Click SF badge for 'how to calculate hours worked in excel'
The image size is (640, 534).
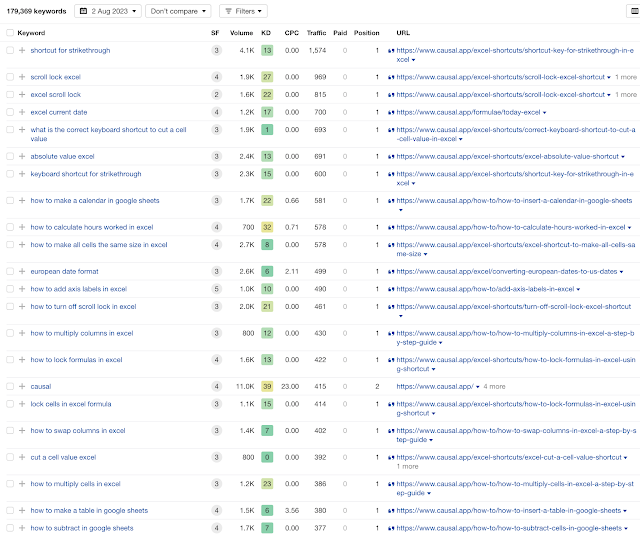[216, 227]
